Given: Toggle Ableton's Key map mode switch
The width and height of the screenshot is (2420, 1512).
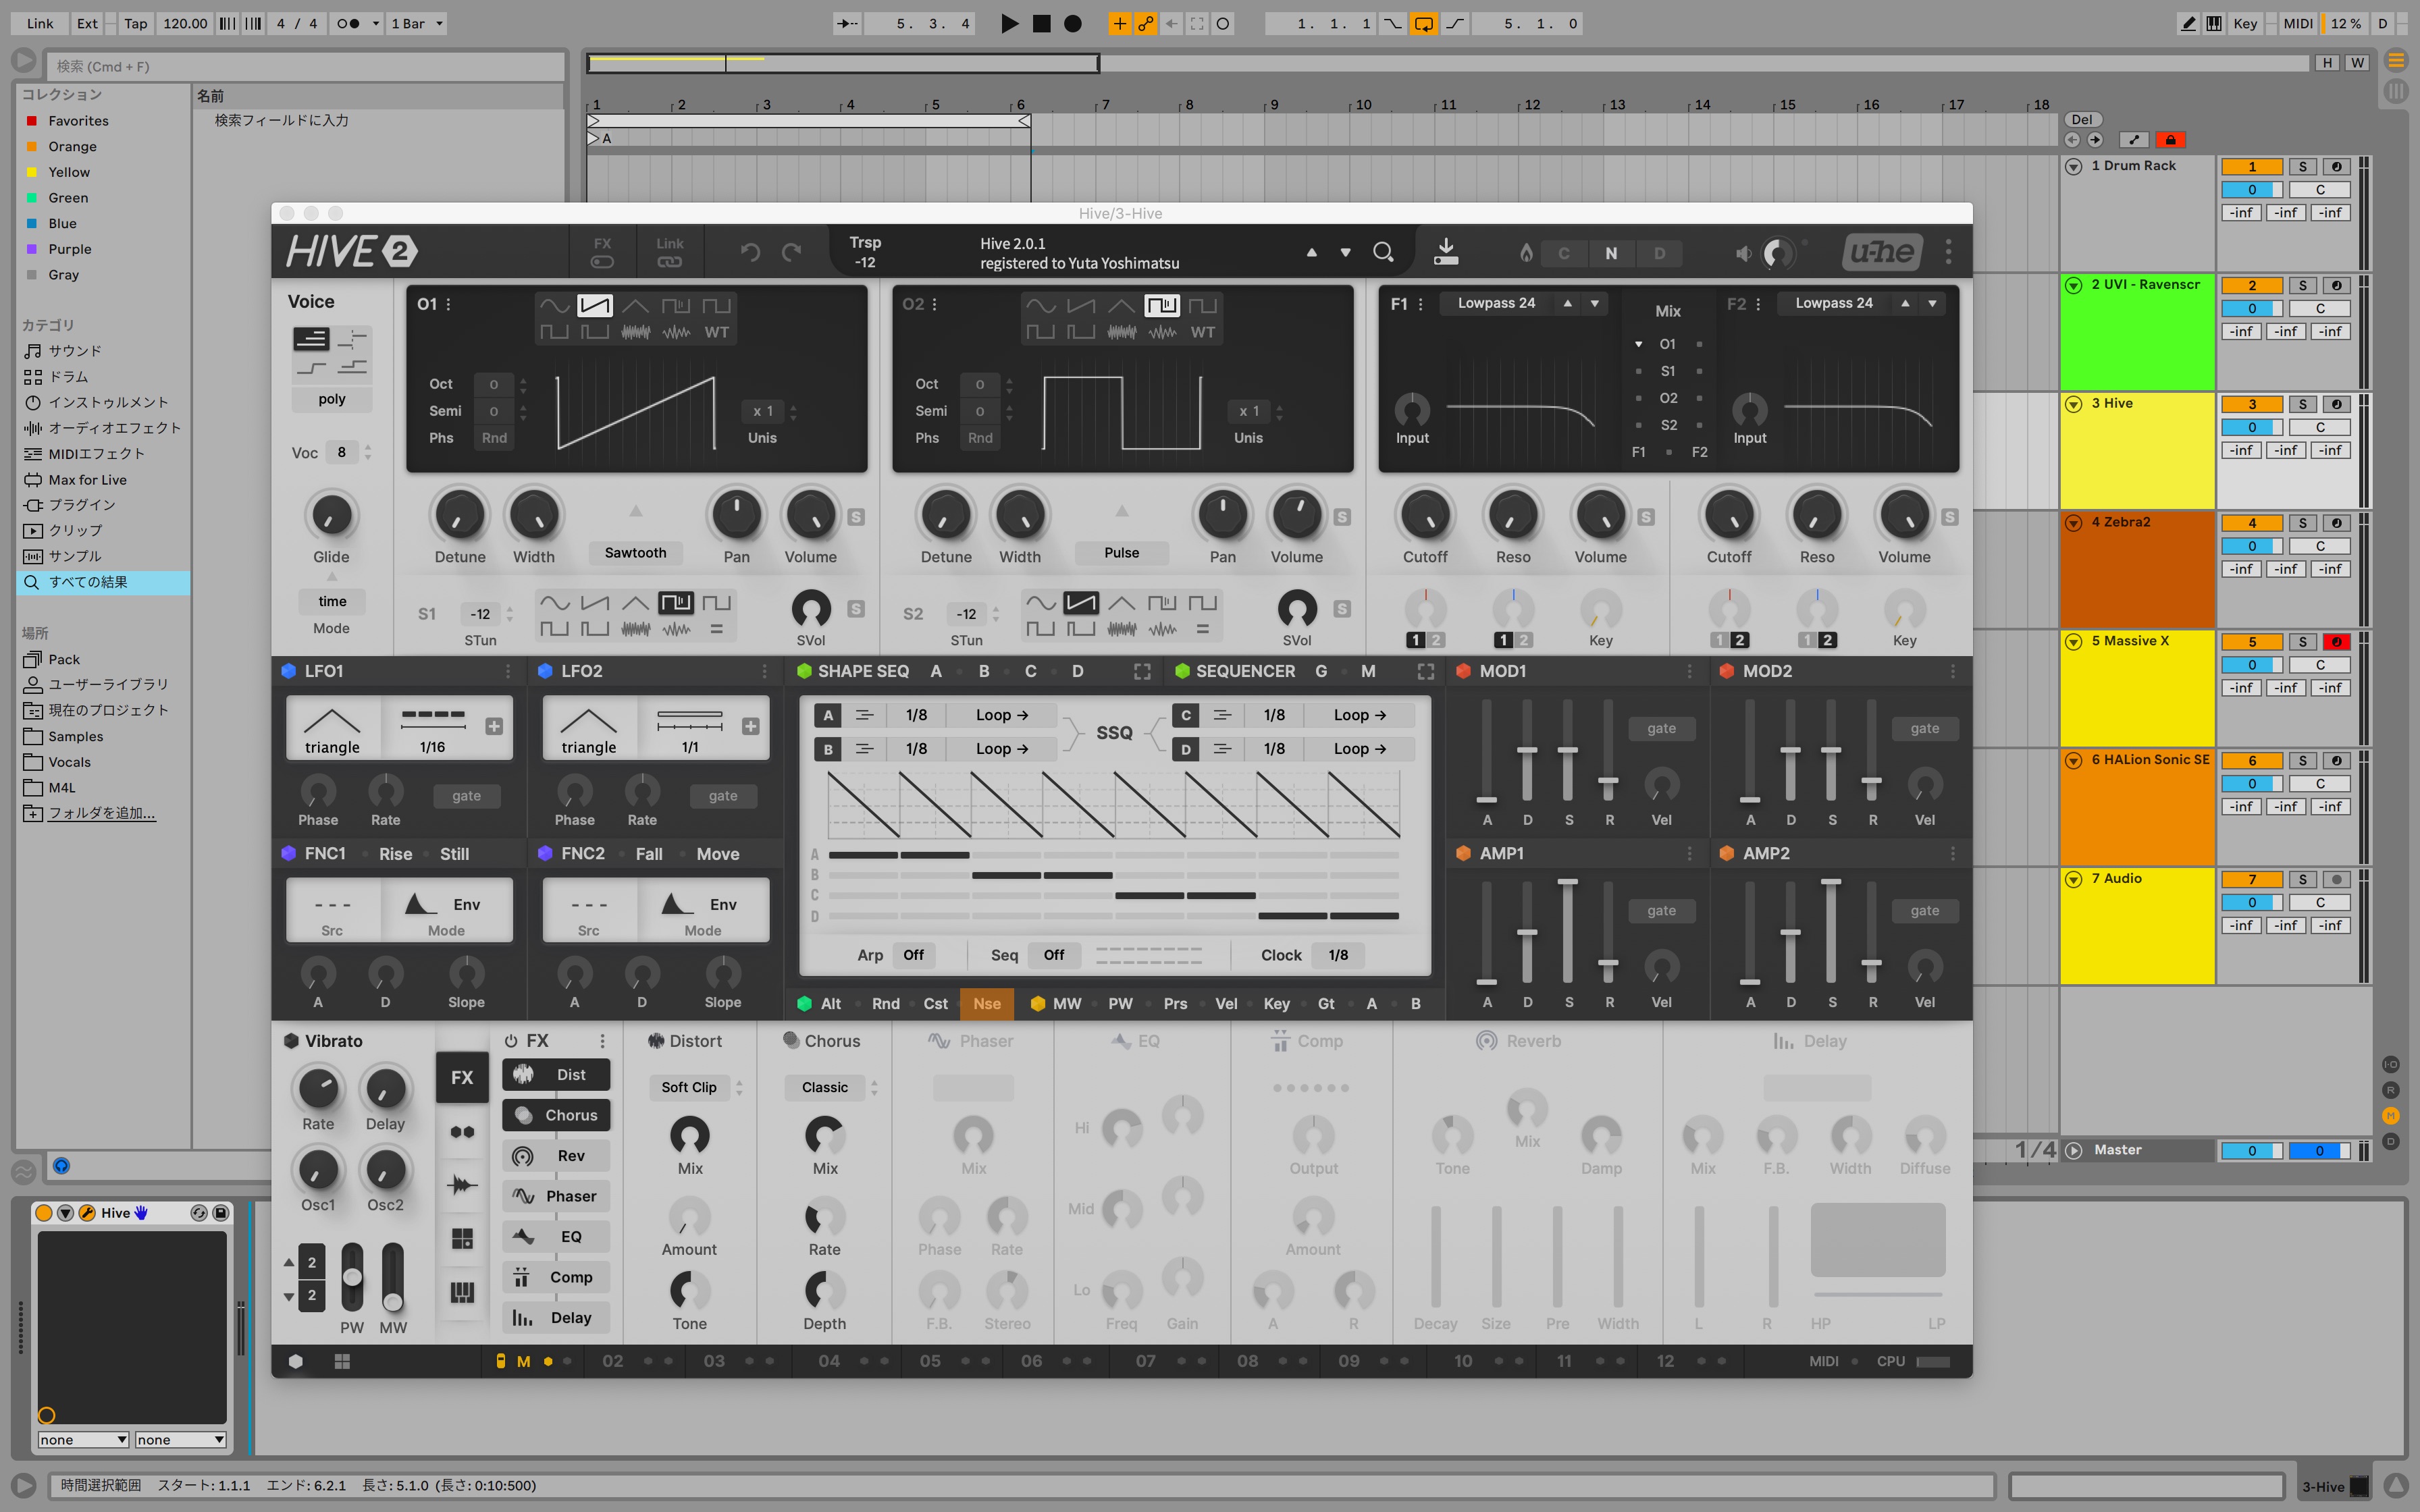Looking at the screenshot, I should 2245,23.
